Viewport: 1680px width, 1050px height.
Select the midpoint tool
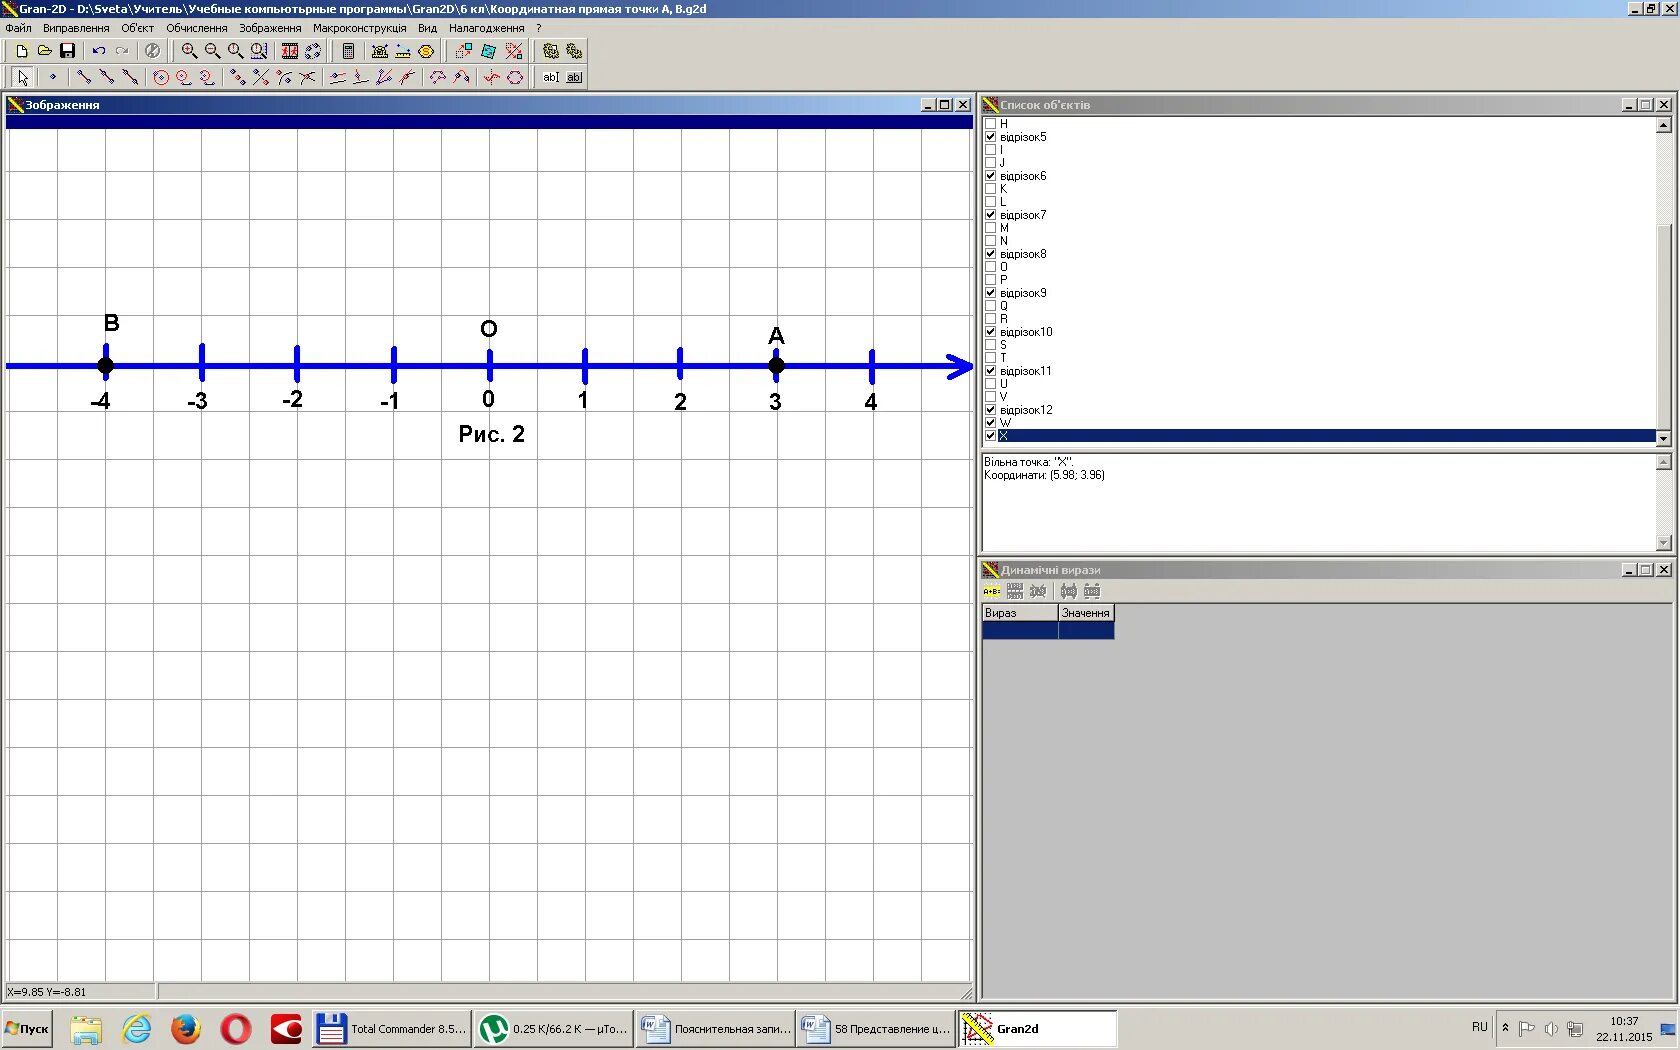coord(238,77)
